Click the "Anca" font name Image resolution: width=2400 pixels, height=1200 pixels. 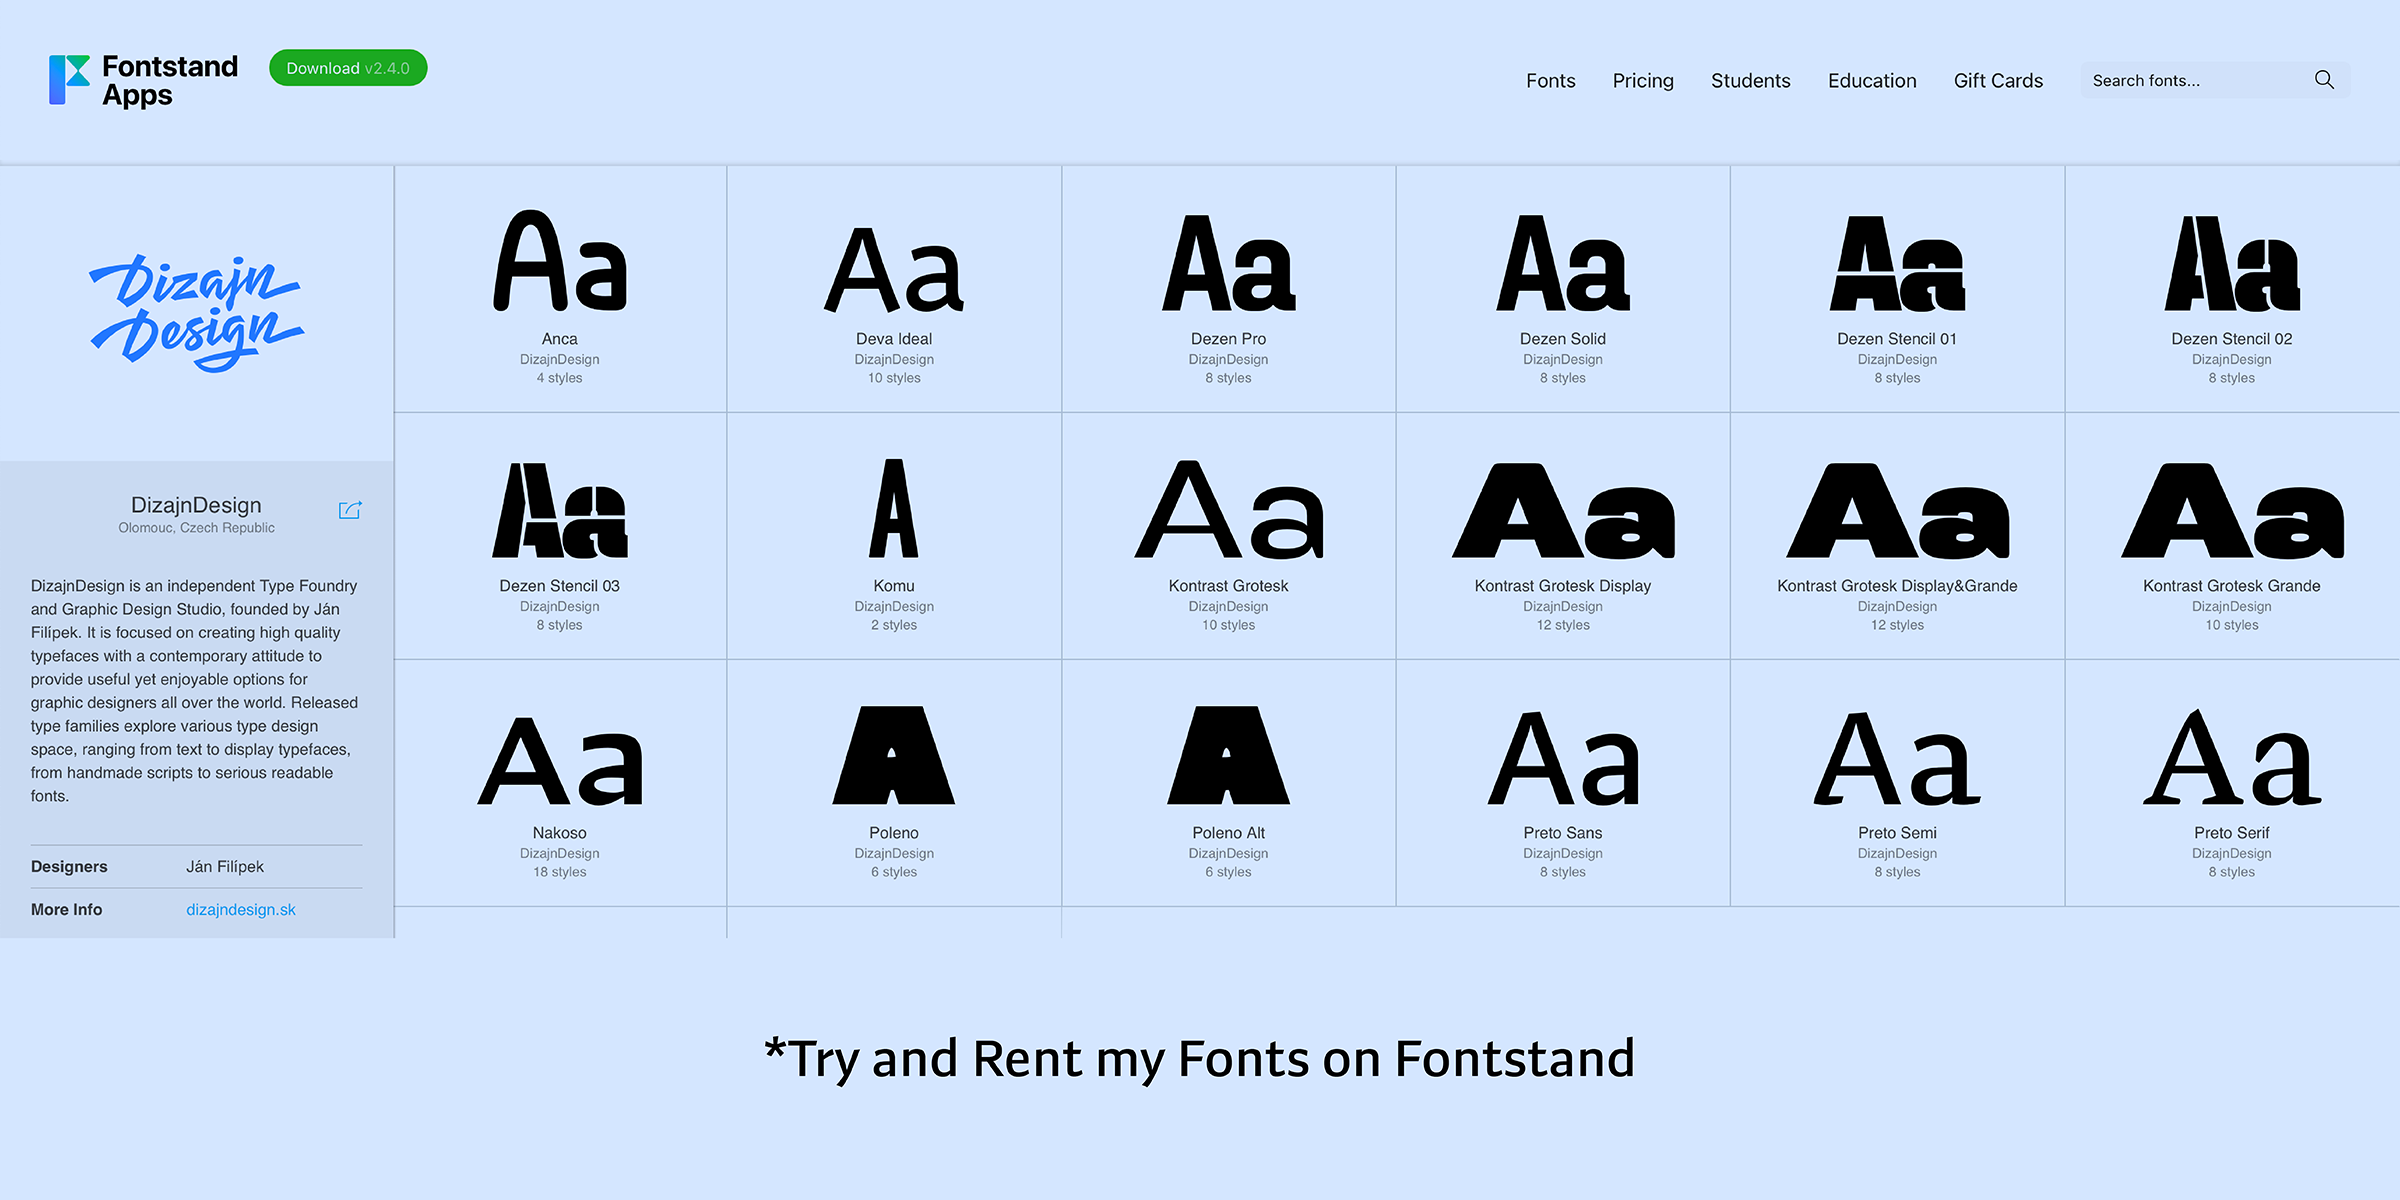tap(560, 339)
